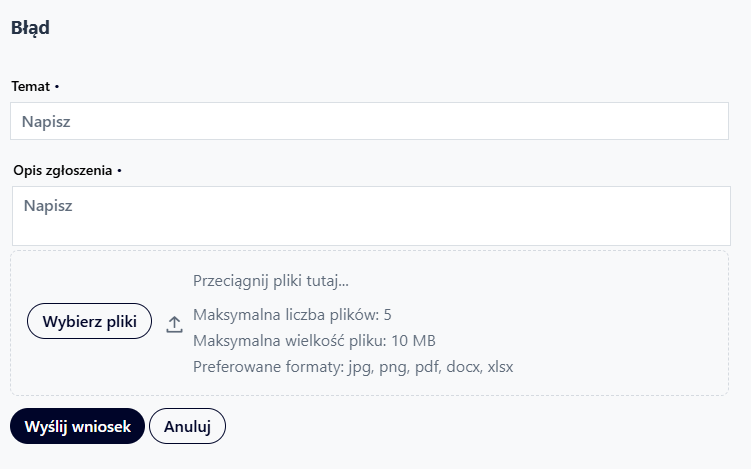Cancel the form with Anuluj
The image size is (751, 469).
(x=187, y=426)
